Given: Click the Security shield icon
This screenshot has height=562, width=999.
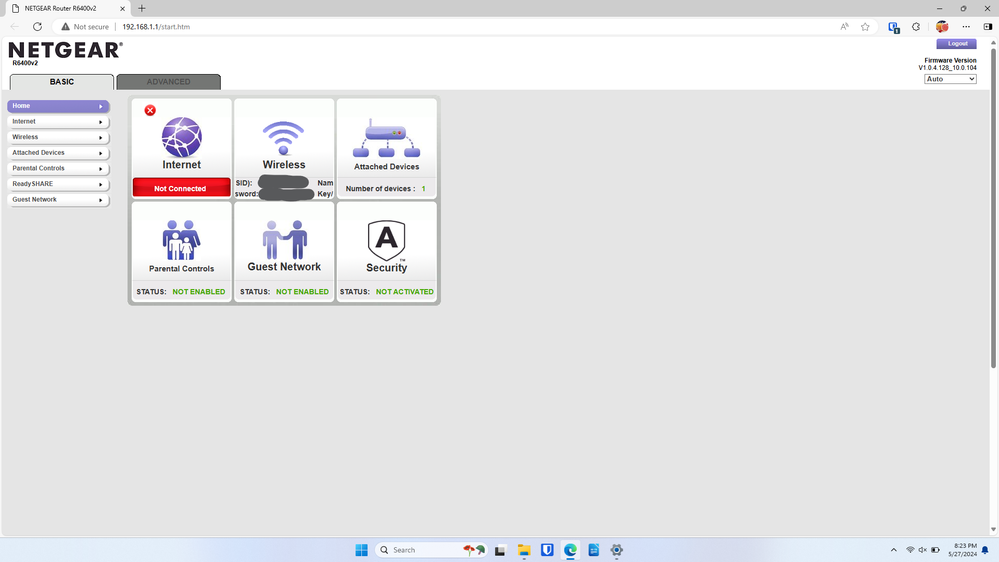Looking at the screenshot, I should tap(386, 240).
